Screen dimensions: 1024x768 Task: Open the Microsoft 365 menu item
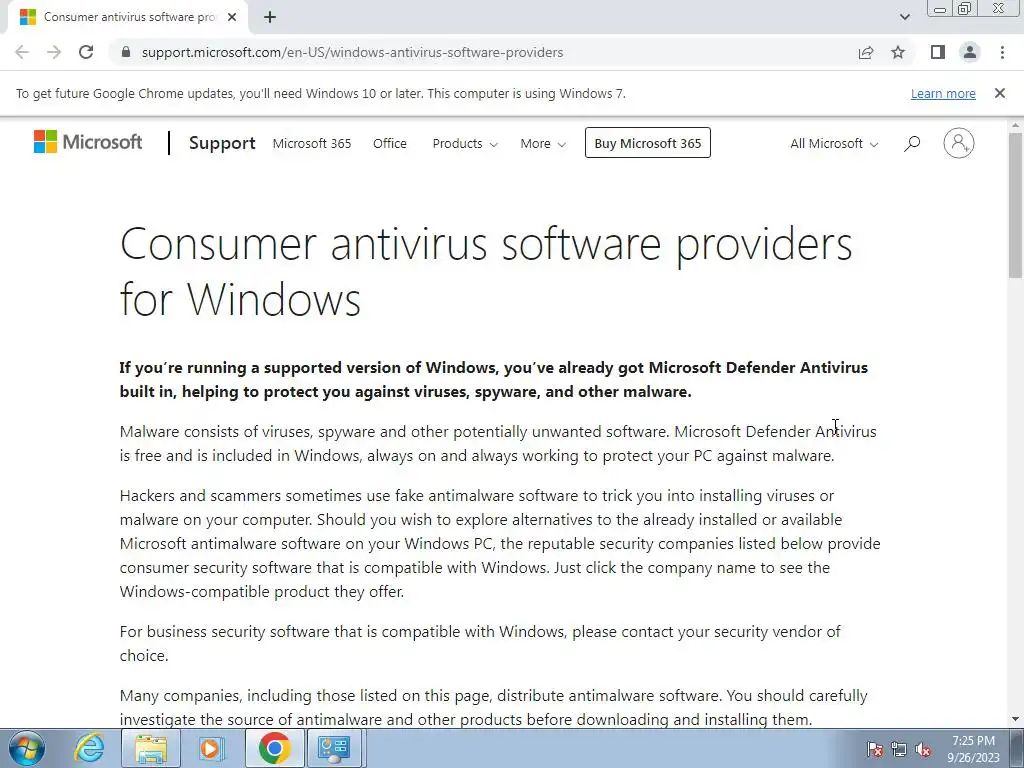point(312,144)
